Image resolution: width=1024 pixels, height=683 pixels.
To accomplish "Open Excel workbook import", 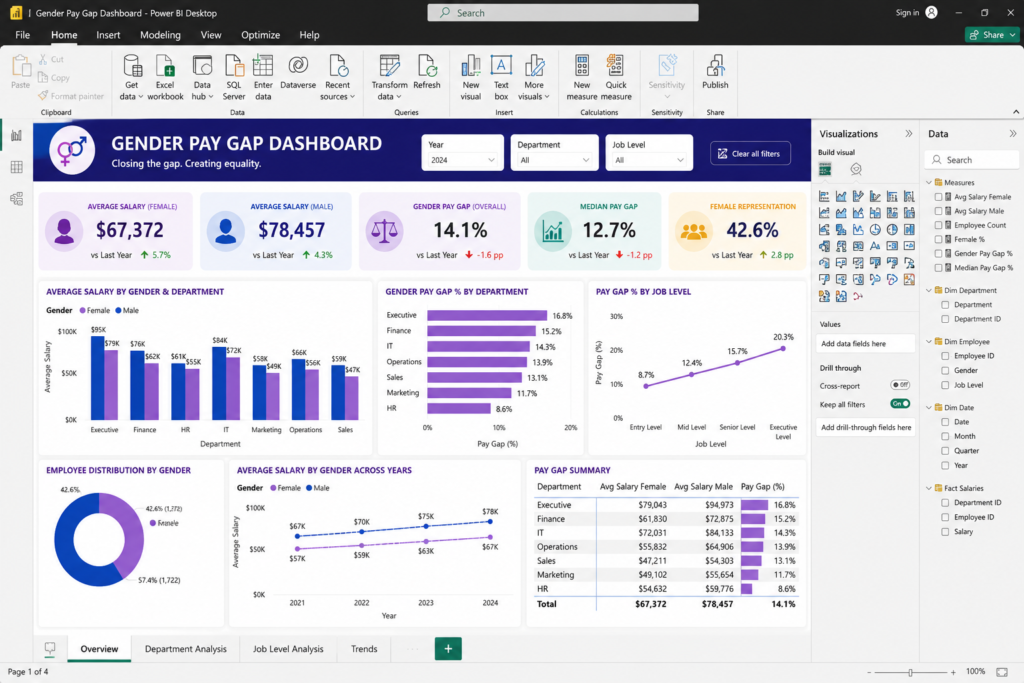I will point(165,77).
